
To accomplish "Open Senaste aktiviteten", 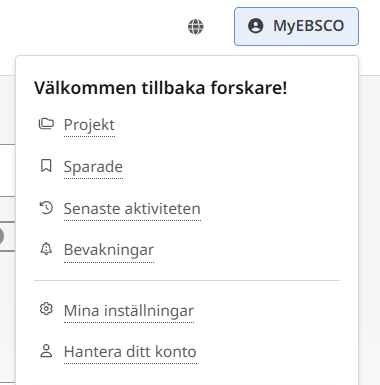I will point(132,209).
